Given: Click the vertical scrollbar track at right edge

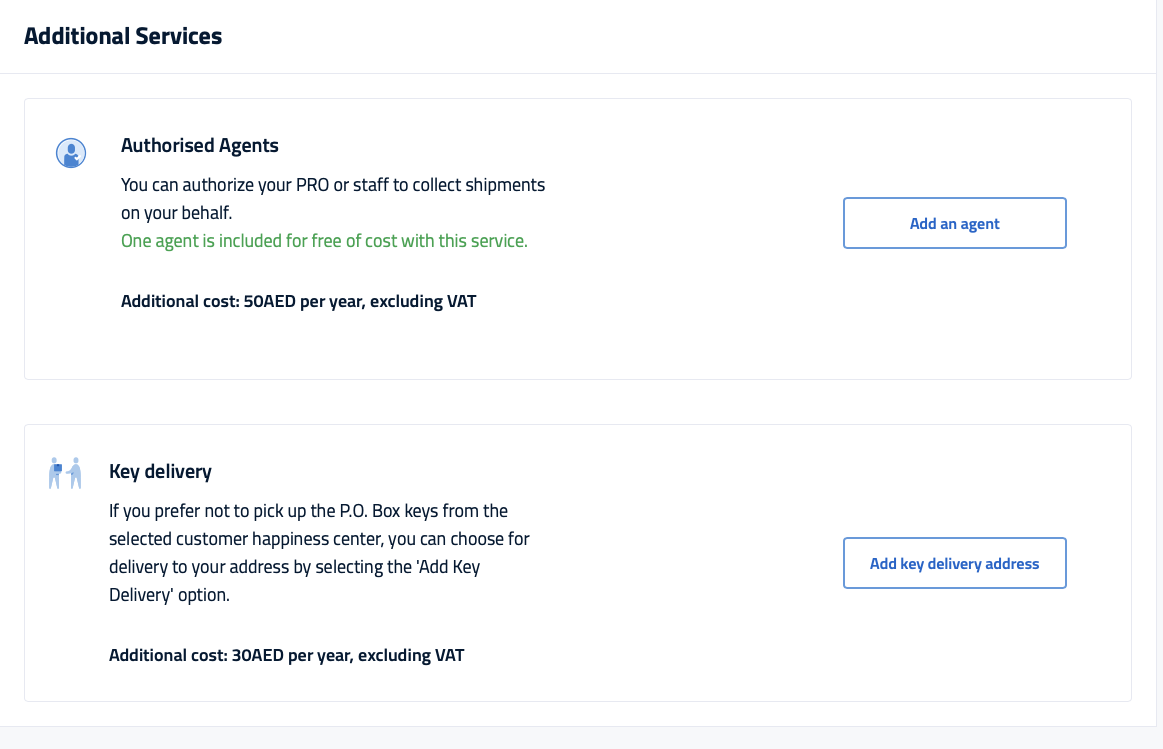Looking at the screenshot, I should tap(1159, 363).
